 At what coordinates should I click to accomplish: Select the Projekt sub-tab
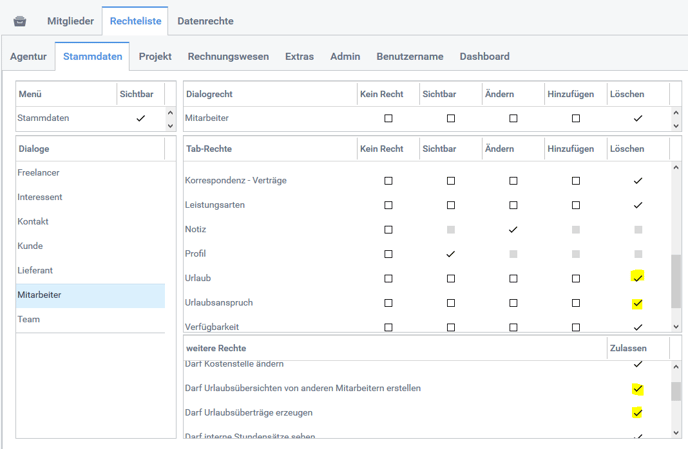point(155,57)
